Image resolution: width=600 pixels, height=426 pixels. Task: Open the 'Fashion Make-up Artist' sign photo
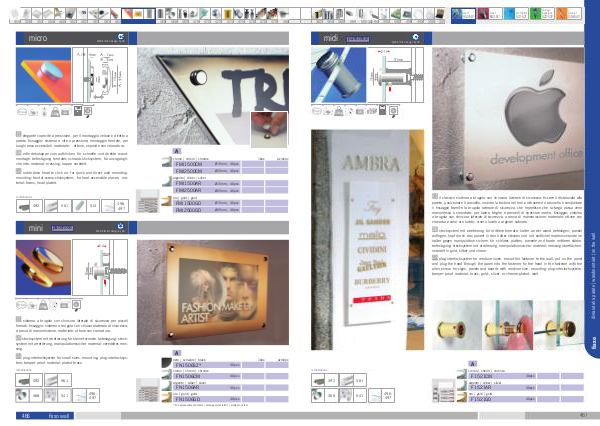click(213, 292)
